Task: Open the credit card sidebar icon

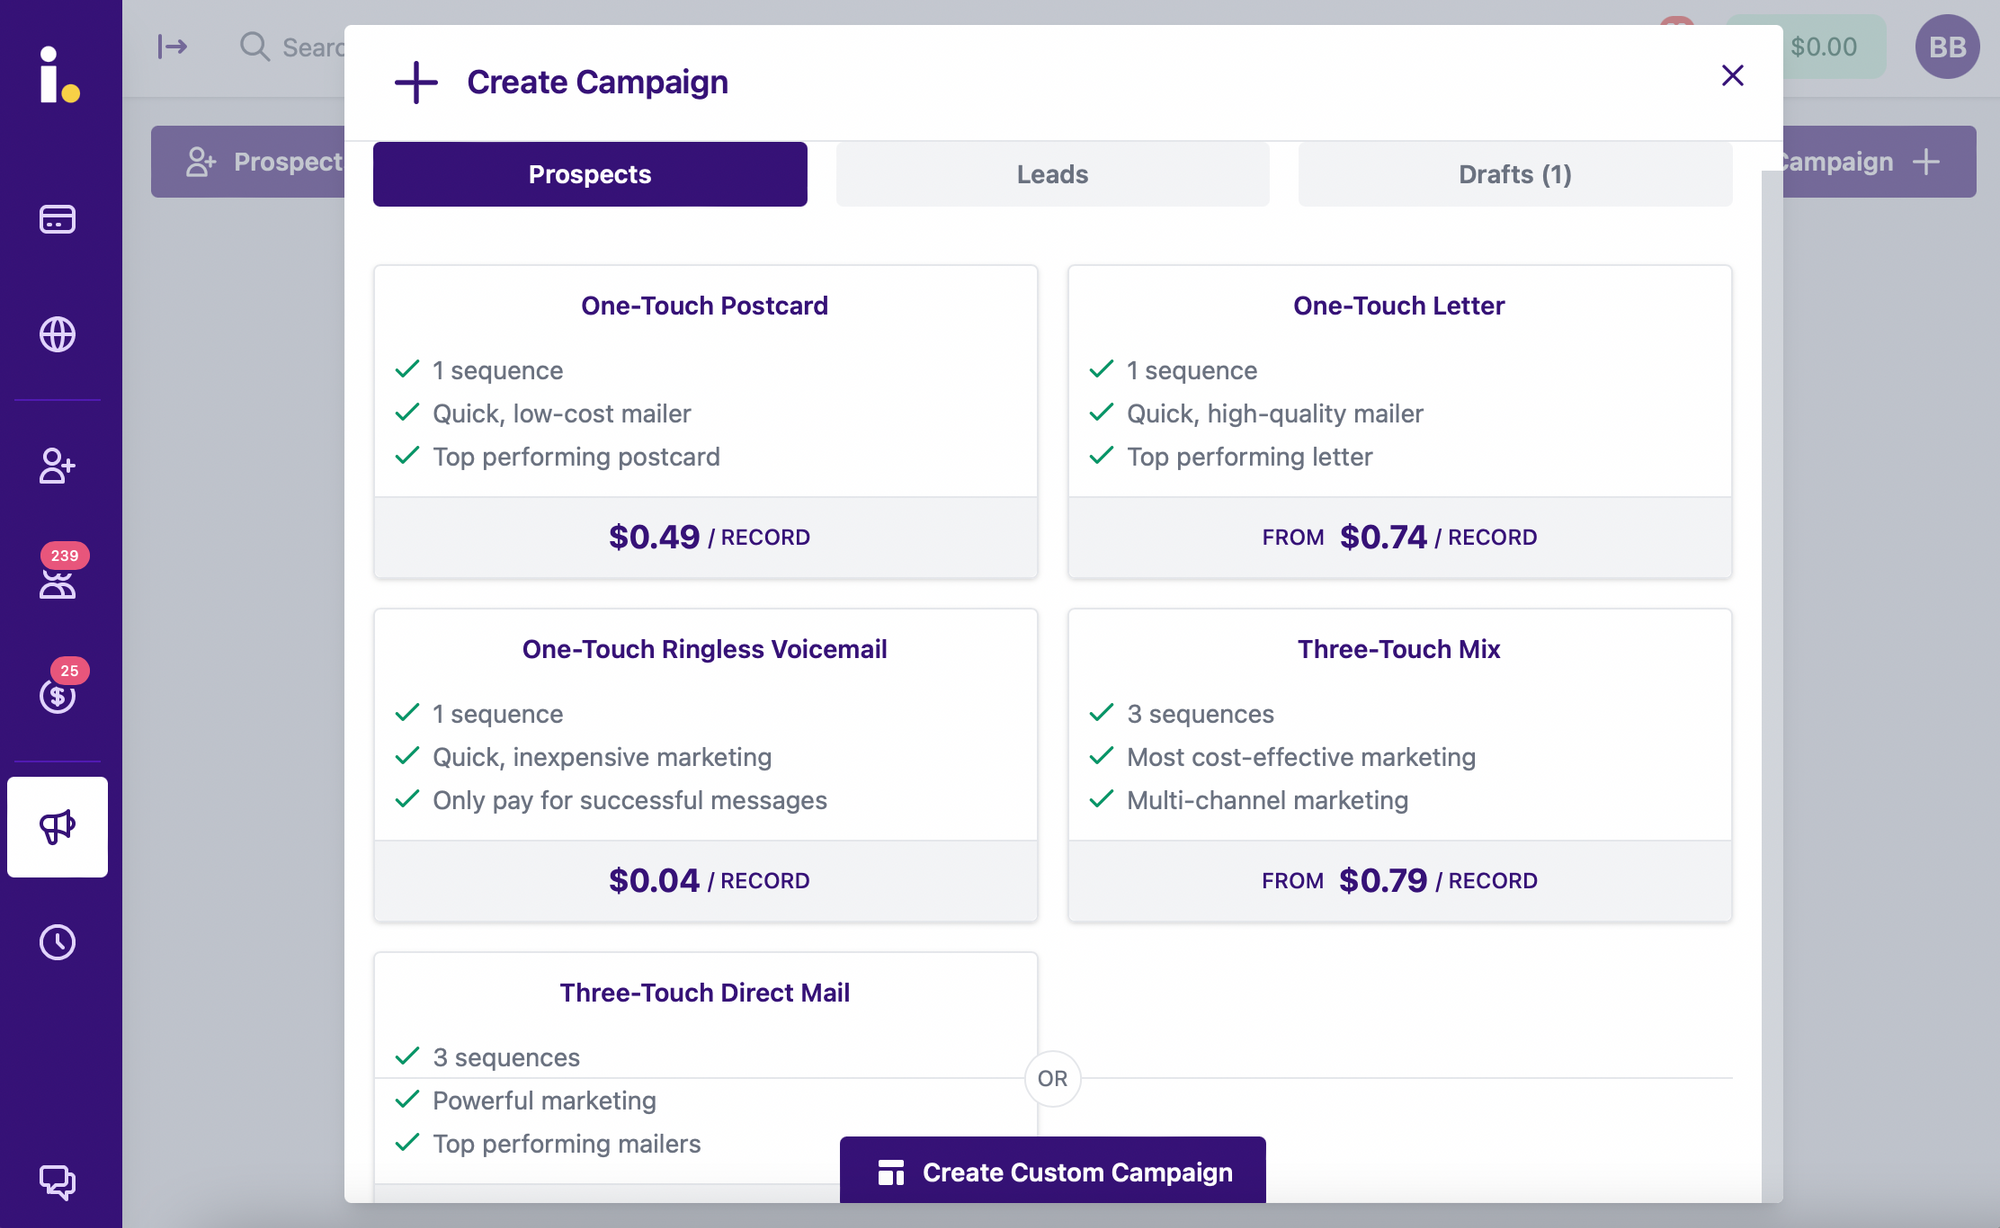Action: [57, 219]
